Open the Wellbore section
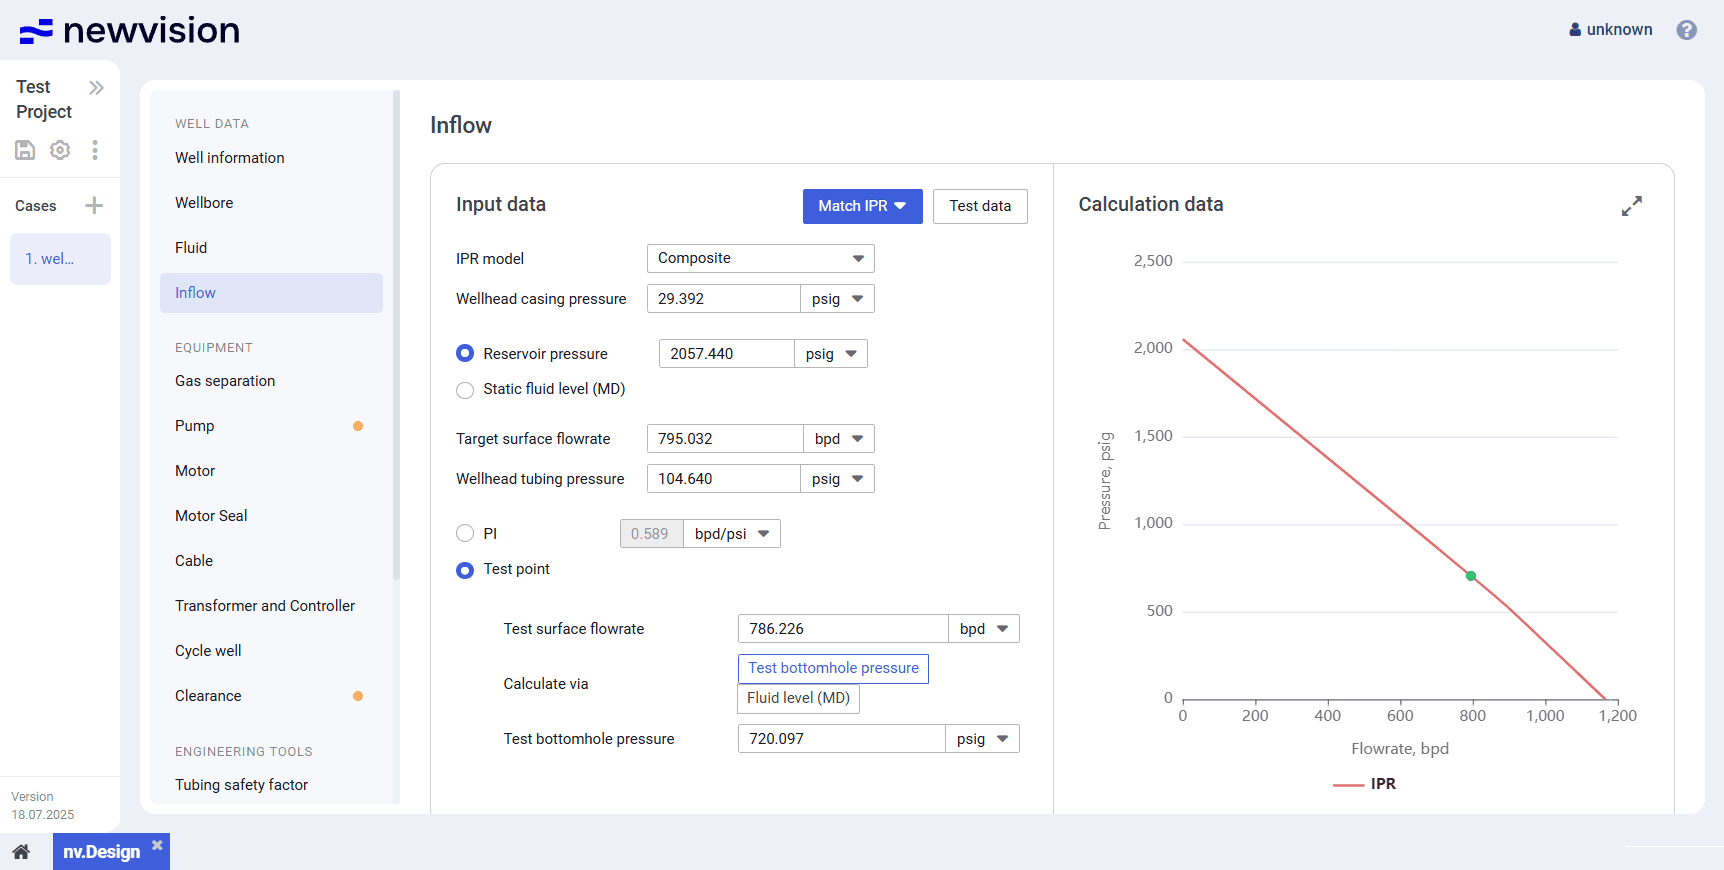 204,203
